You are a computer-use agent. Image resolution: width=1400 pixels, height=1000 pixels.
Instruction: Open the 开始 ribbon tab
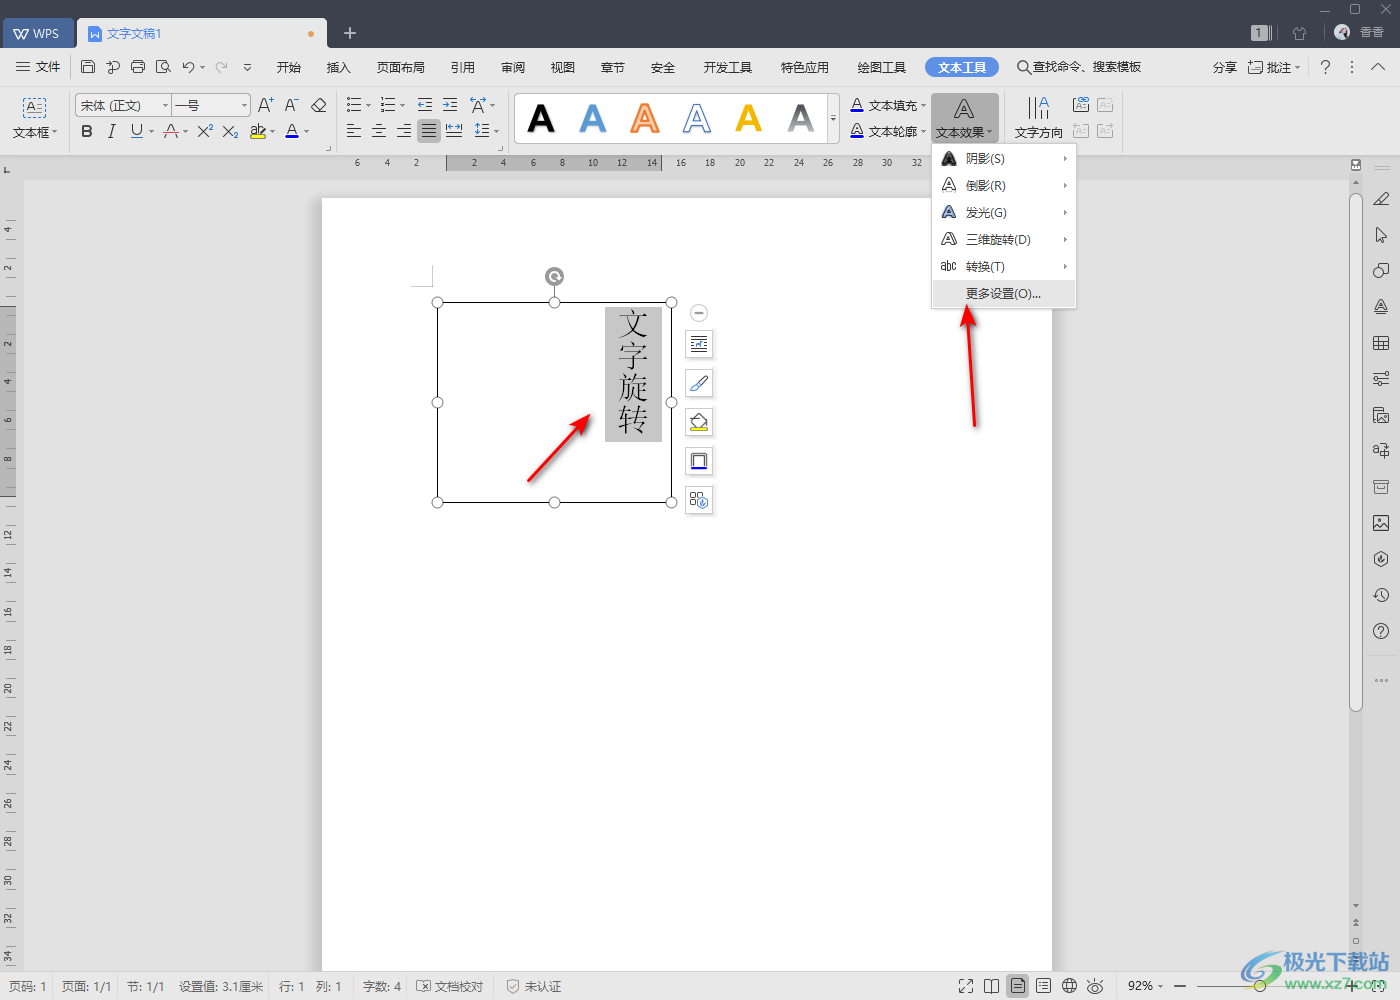(289, 67)
